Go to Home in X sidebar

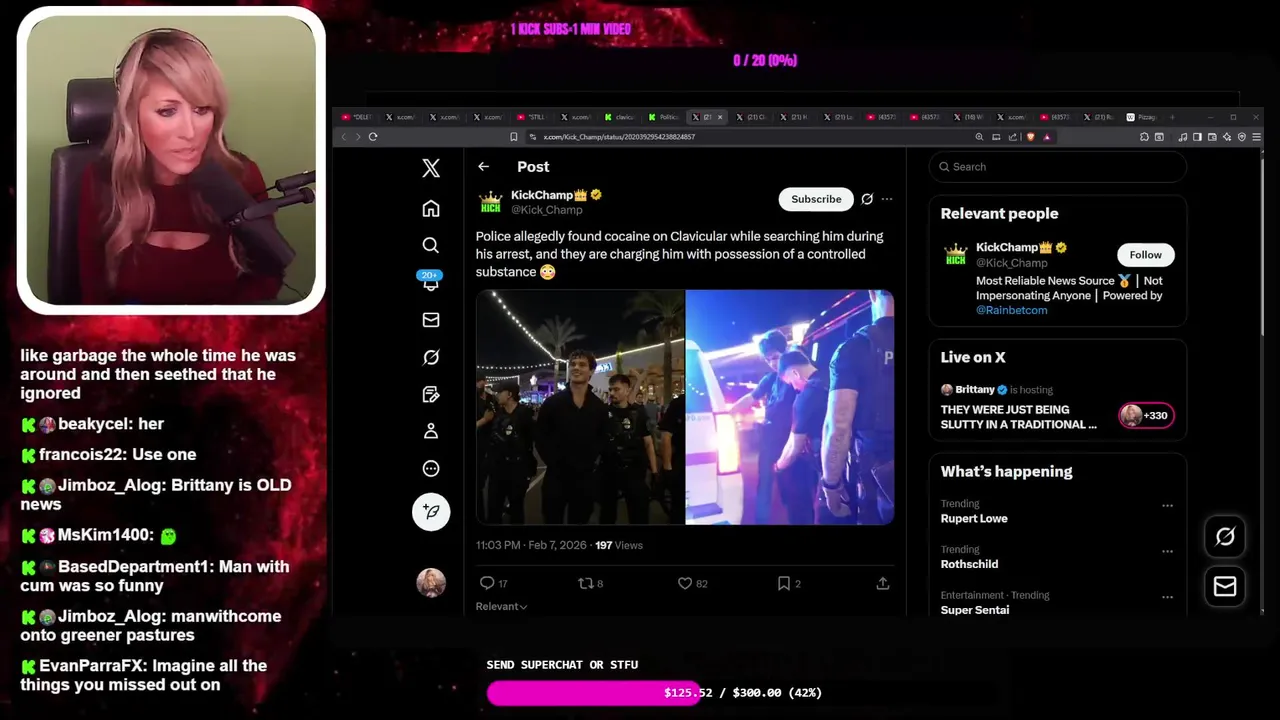[431, 208]
